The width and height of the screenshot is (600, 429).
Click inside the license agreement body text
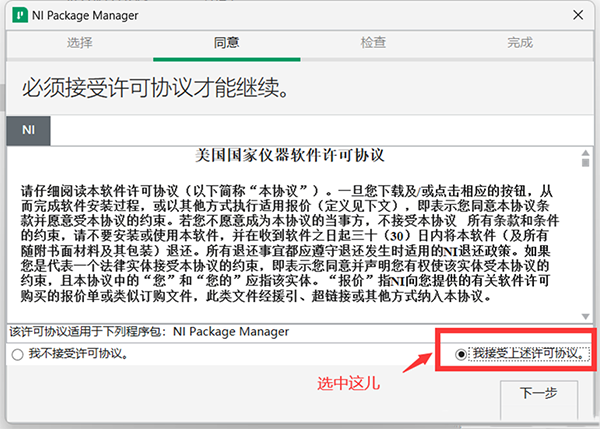click(289, 243)
